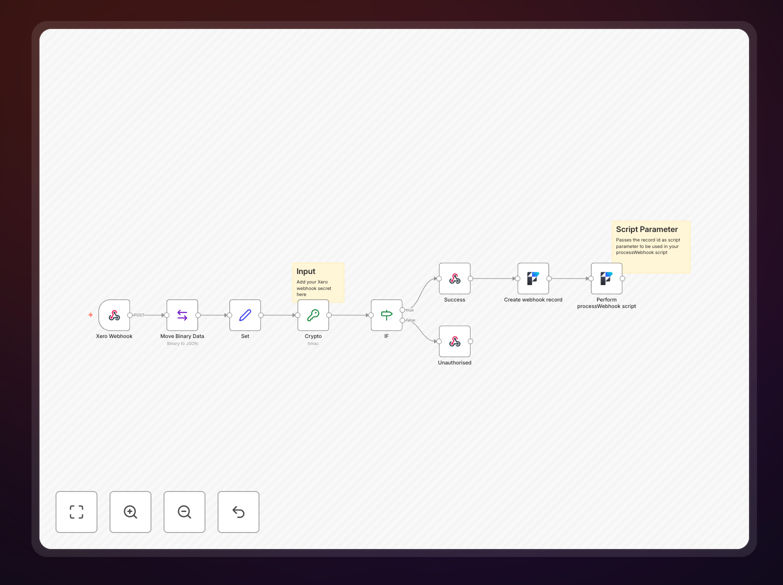
Task: Click the 'IF' node label
Action: [x=387, y=336]
